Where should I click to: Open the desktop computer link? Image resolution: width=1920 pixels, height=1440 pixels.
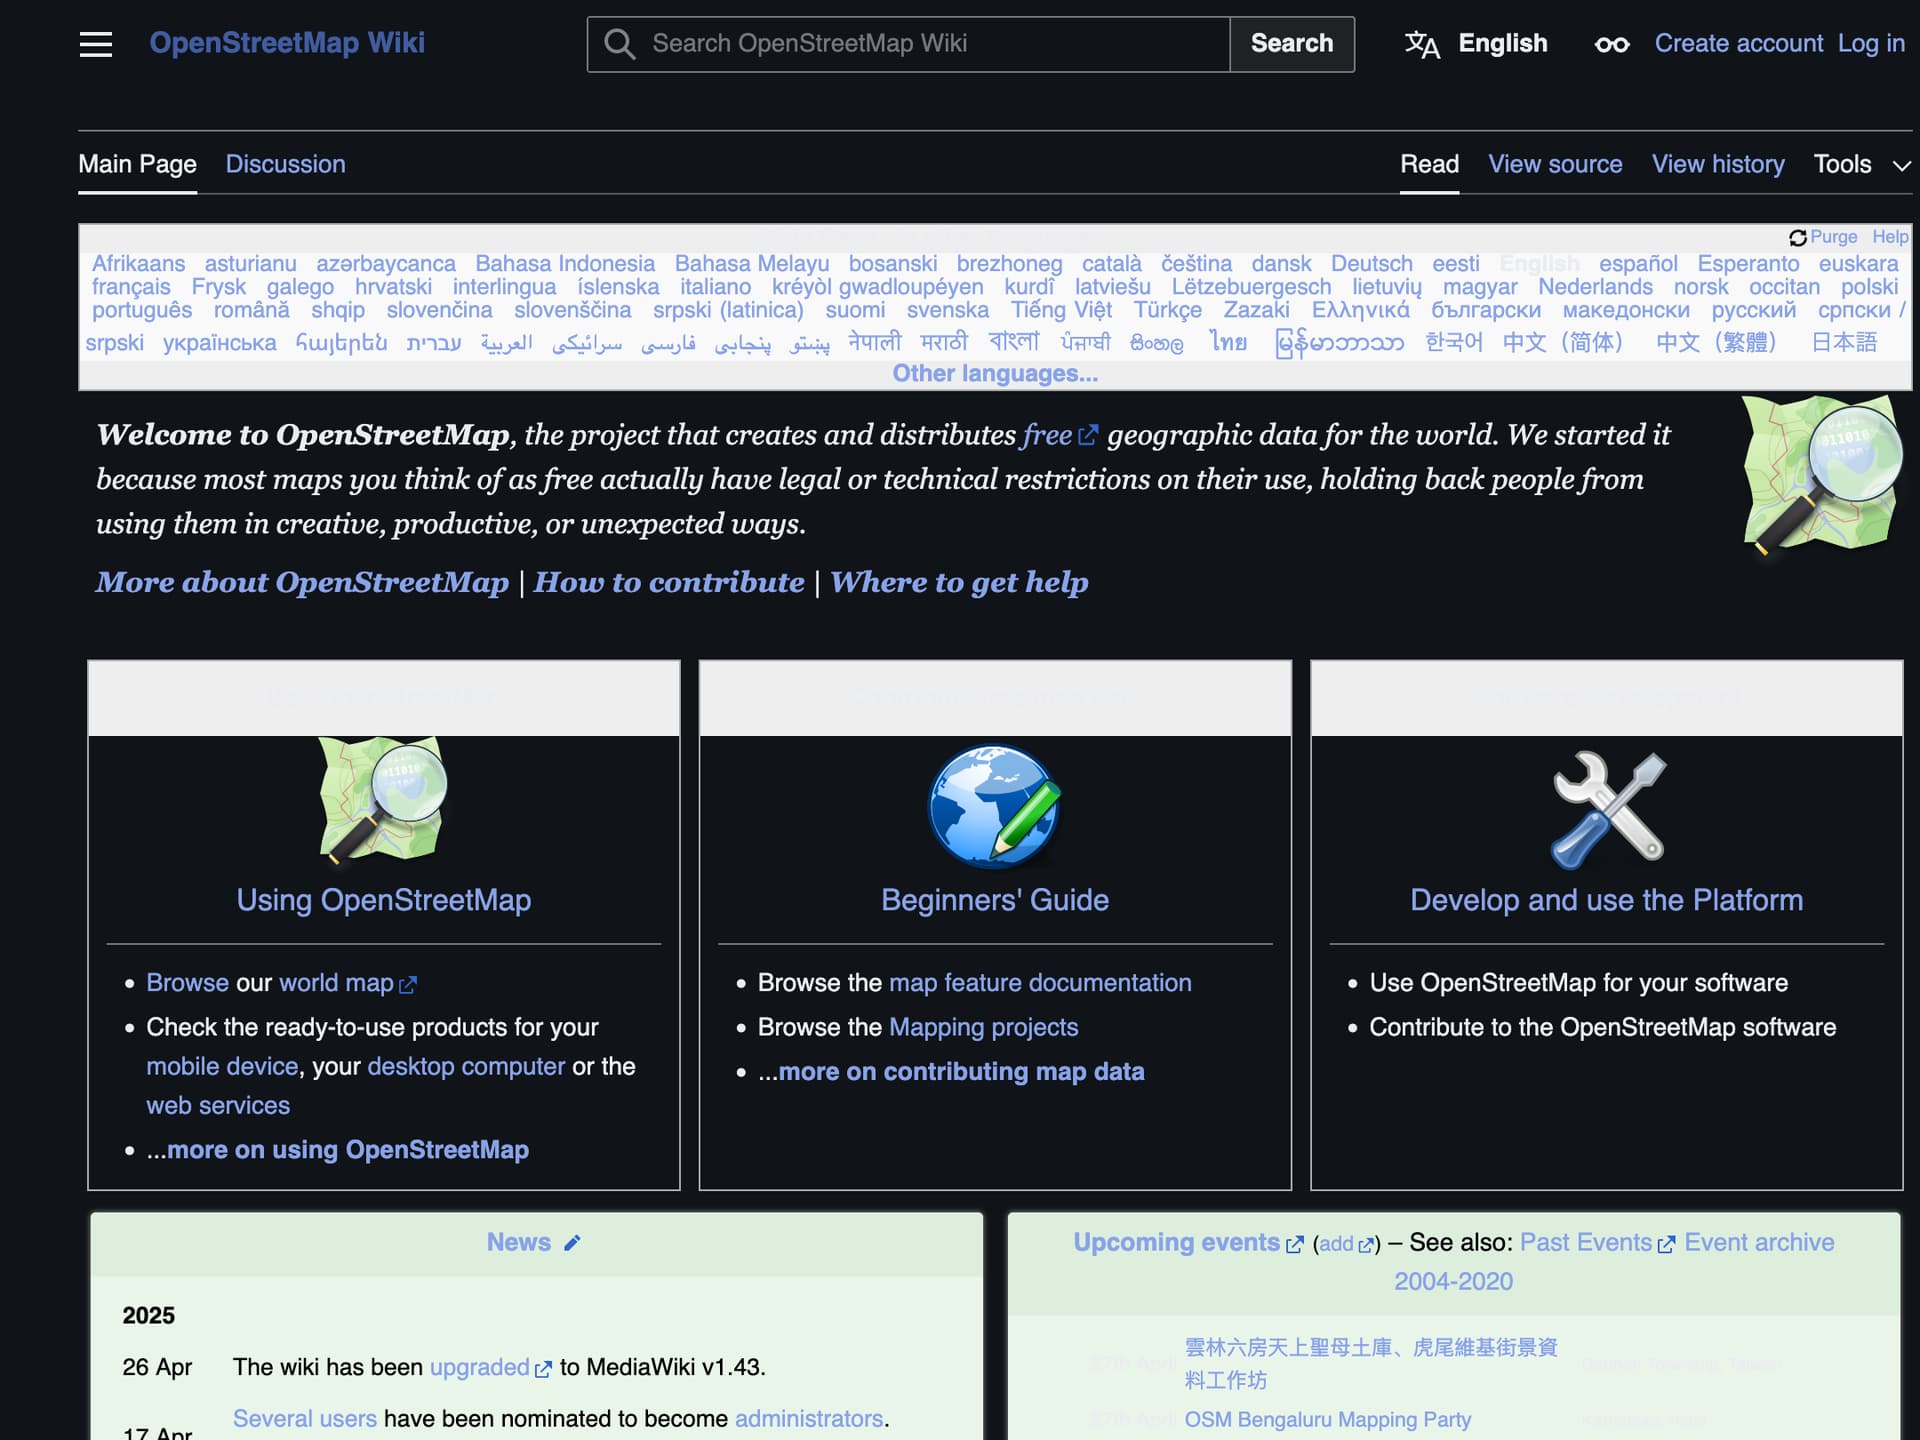[466, 1066]
